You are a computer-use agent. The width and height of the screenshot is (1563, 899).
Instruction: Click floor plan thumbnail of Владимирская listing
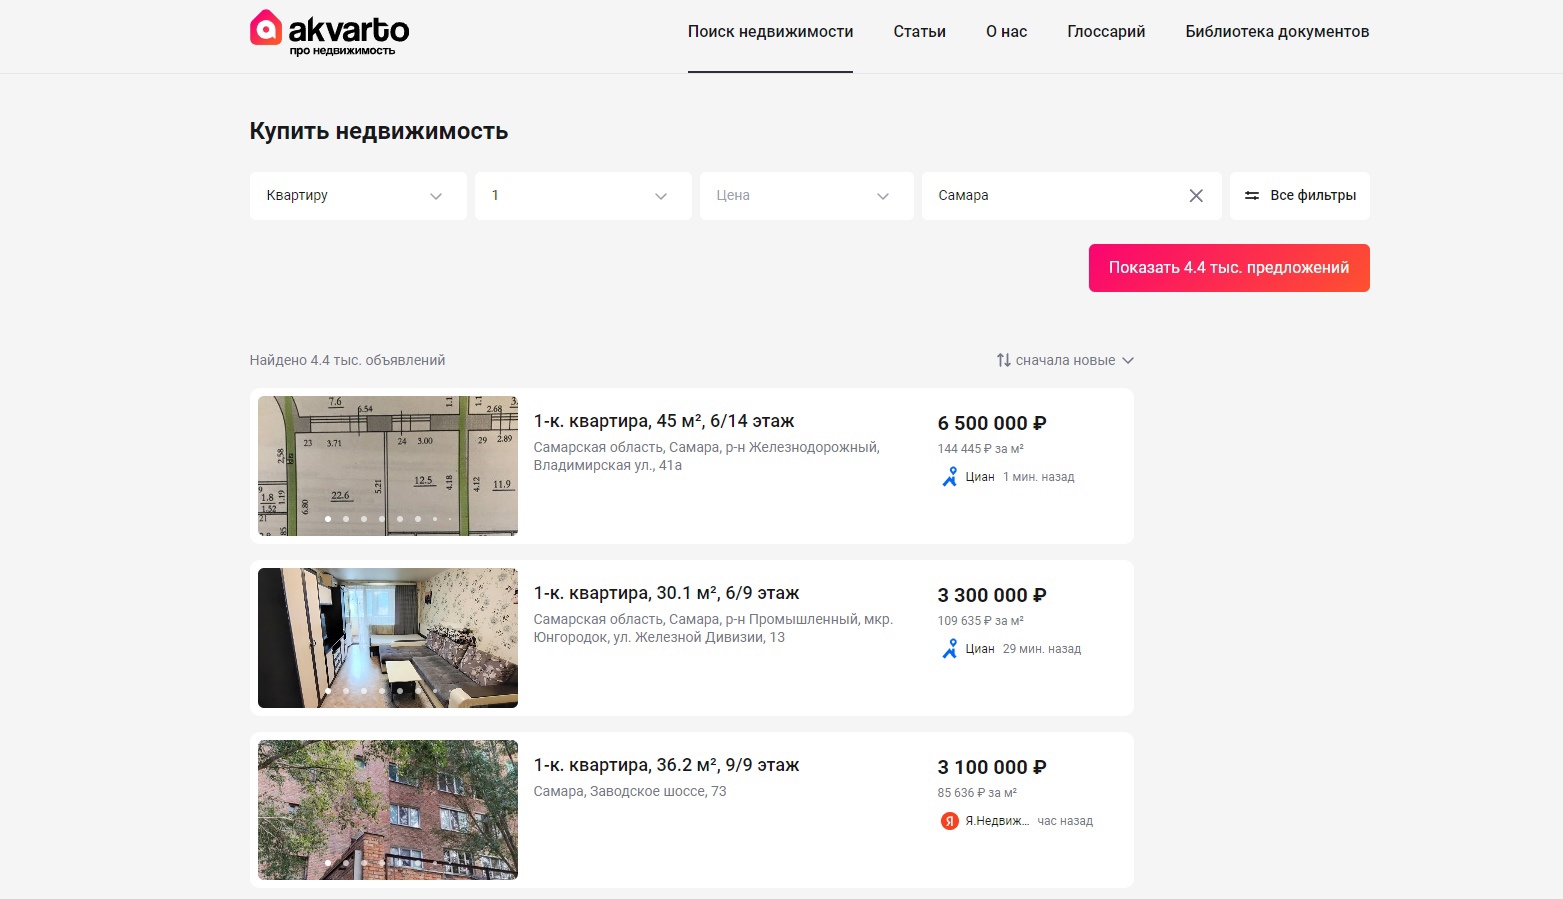388,466
